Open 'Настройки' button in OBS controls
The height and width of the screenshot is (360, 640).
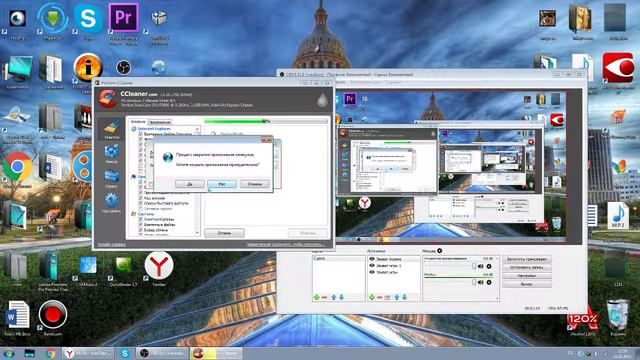(527, 276)
